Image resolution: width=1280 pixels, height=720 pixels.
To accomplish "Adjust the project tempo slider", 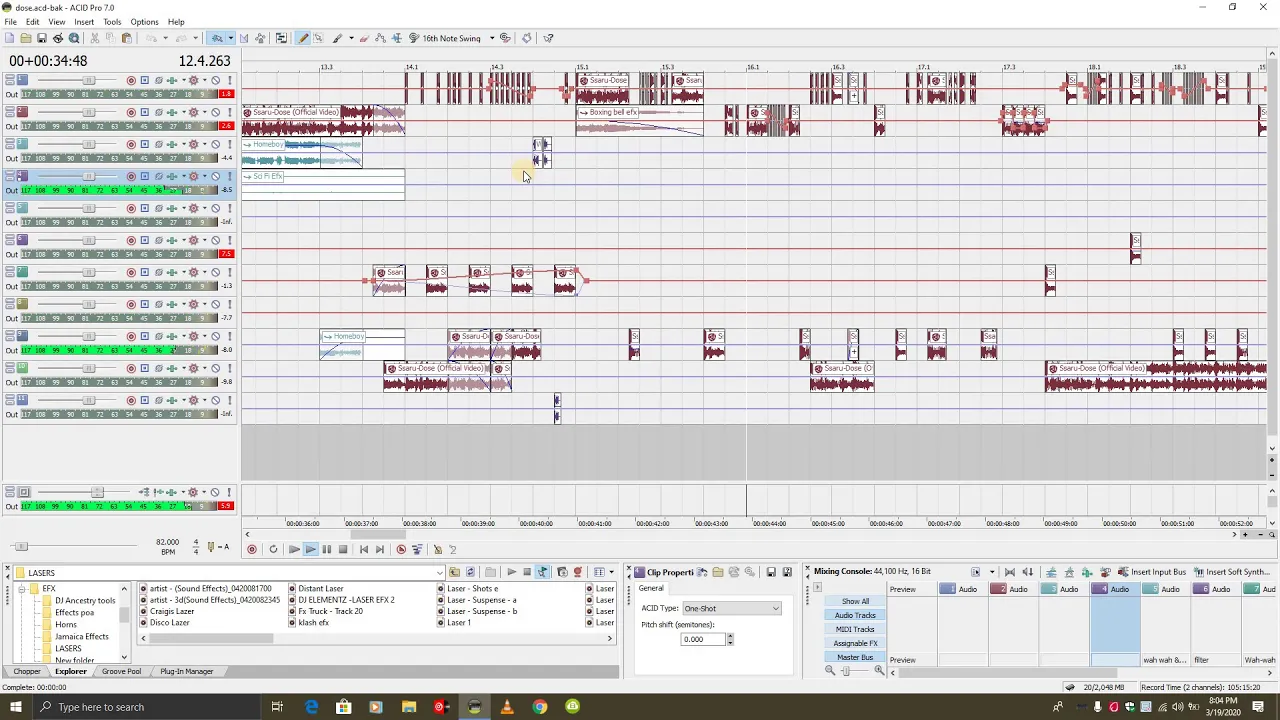I will tap(20, 546).
